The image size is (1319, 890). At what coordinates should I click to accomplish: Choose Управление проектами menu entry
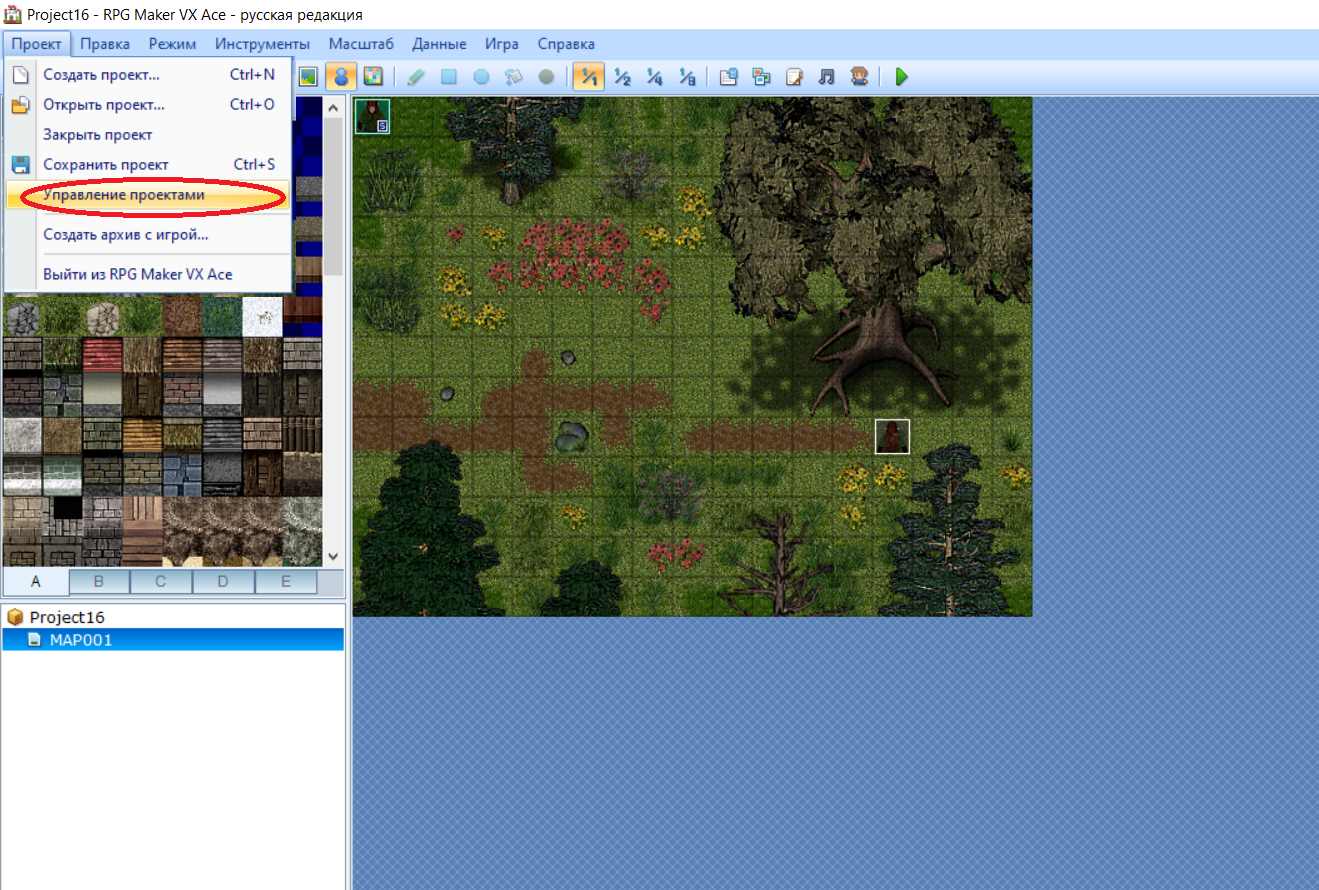point(147,195)
